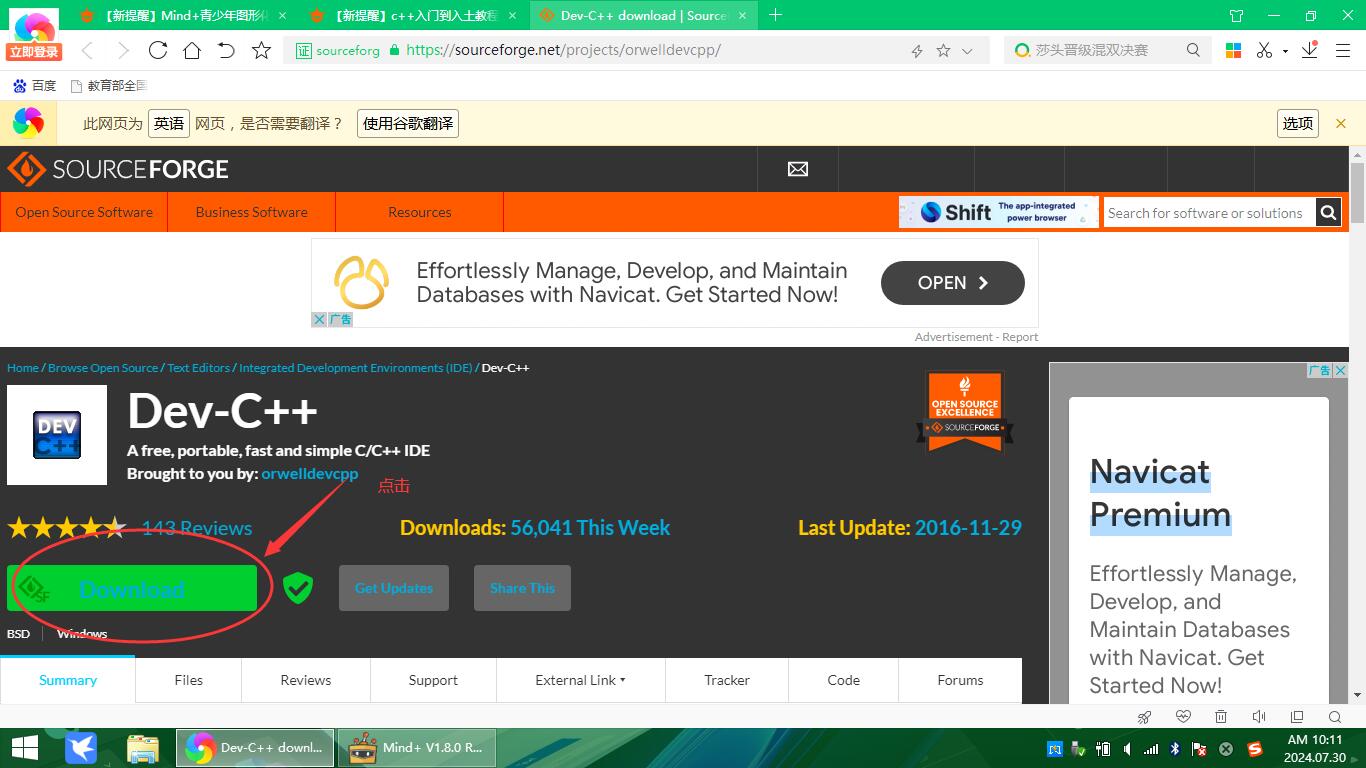Click the favorite star inside address bar
This screenshot has height=768, width=1366.
pyautogui.click(x=943, y=50)
